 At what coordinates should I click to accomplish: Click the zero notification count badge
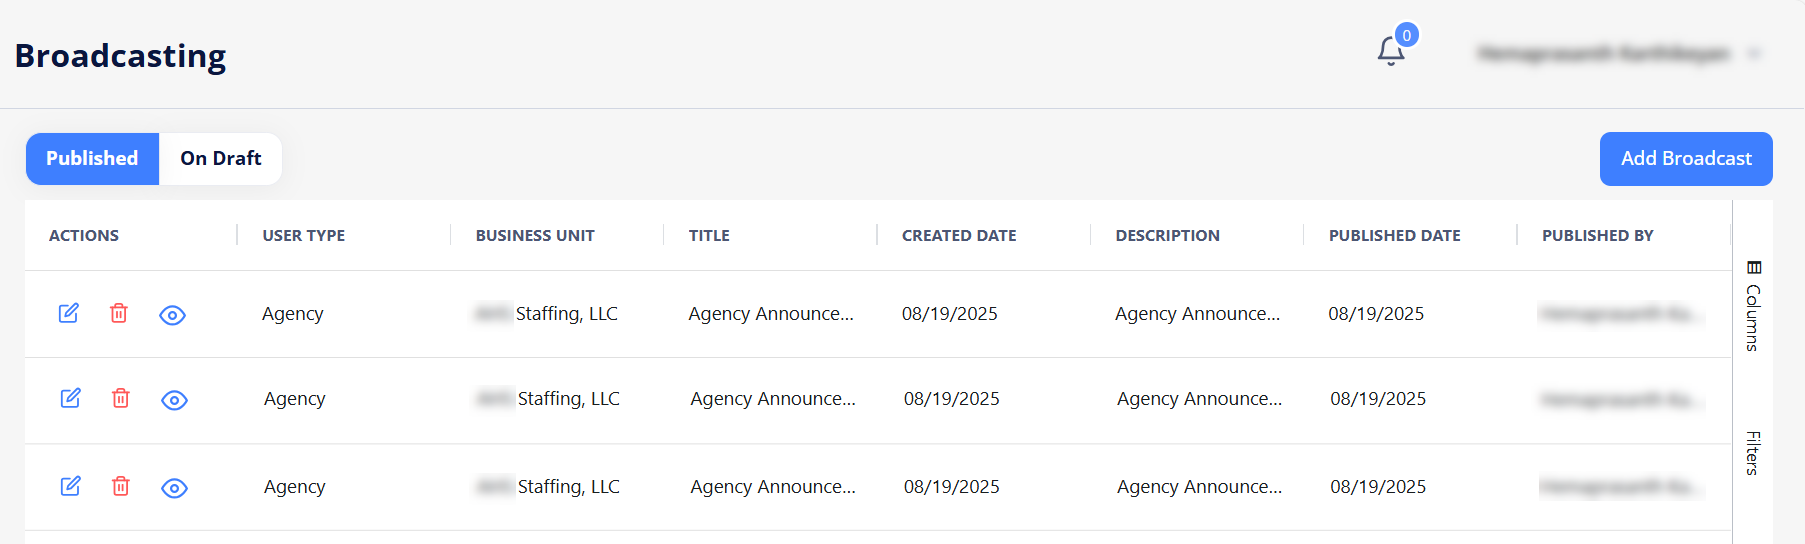1406,35
